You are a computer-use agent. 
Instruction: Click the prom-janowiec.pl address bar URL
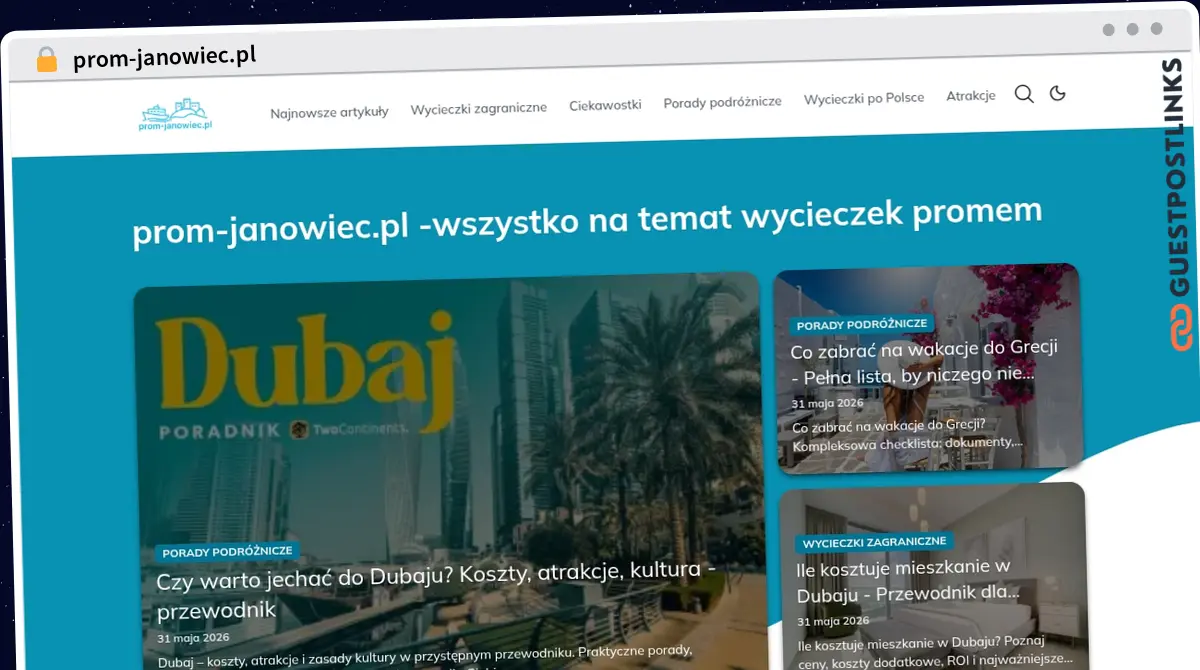click(164, 57)
